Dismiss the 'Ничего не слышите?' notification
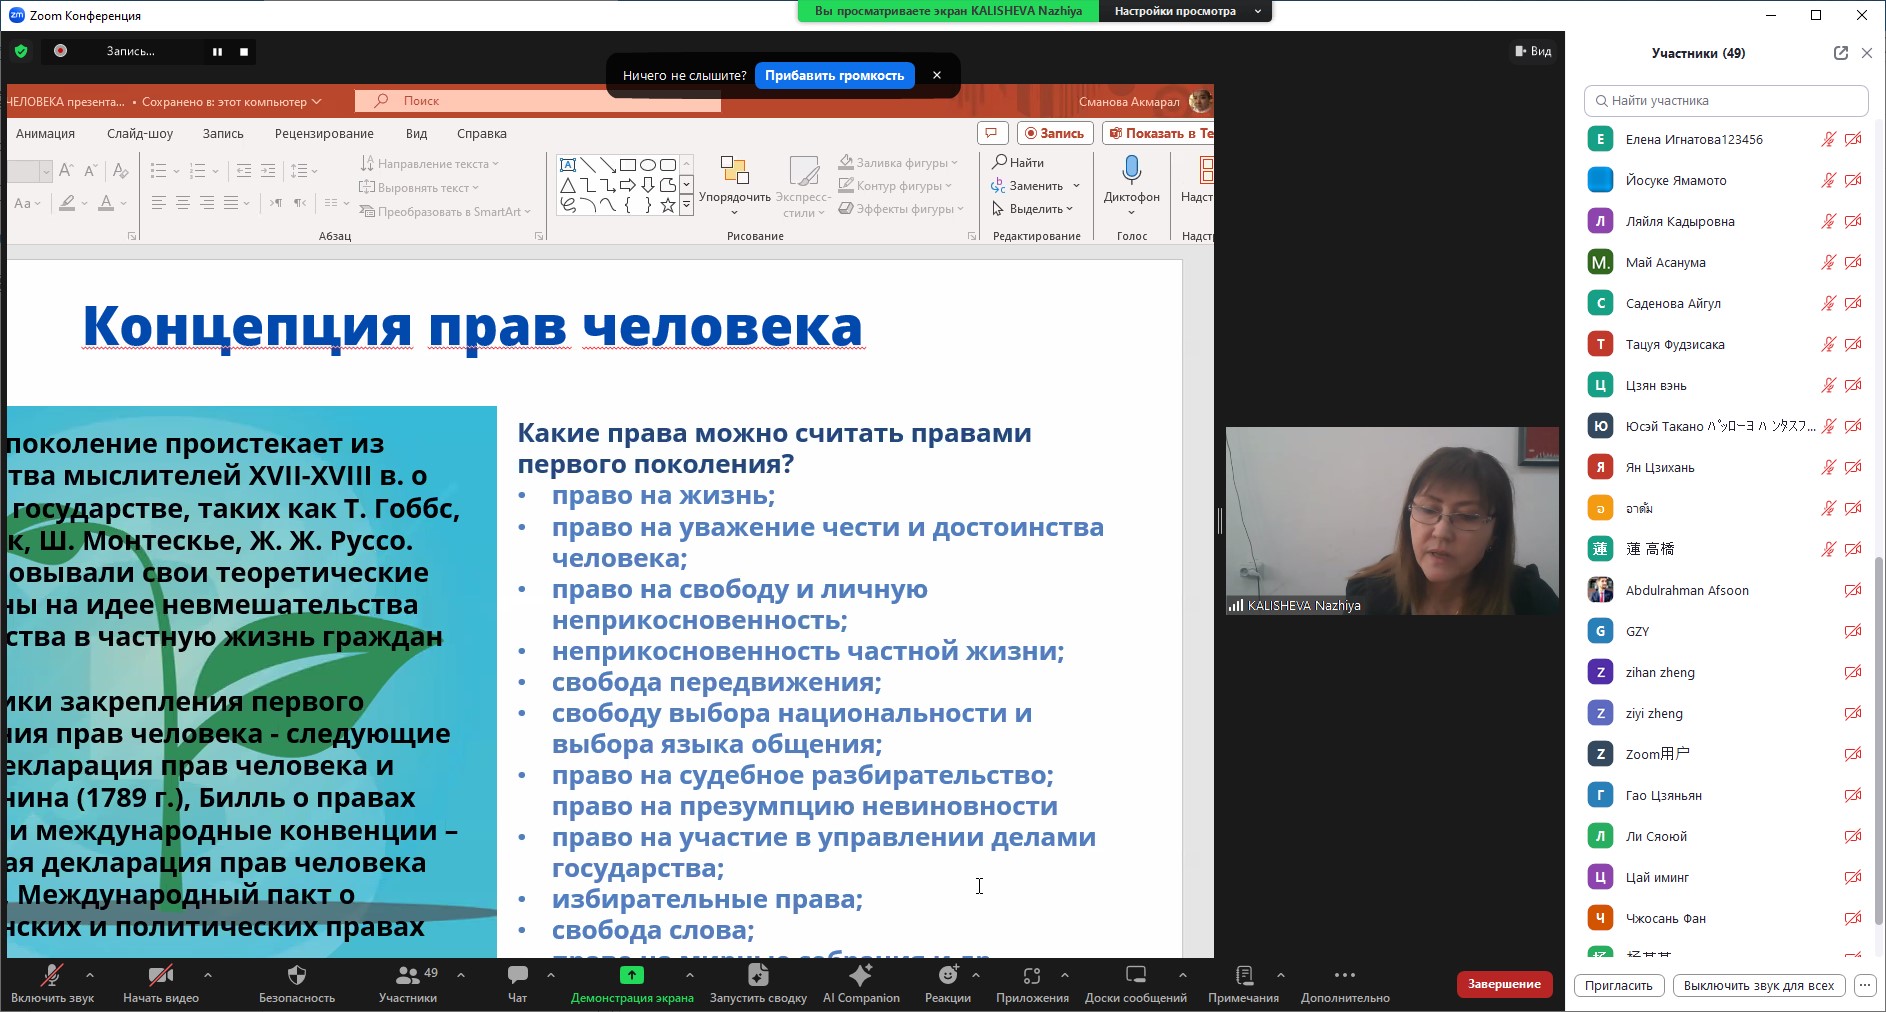Image resolution: width=1886 pixels, height=1012 pixels. pyautogui.click(x=936, y=75)
